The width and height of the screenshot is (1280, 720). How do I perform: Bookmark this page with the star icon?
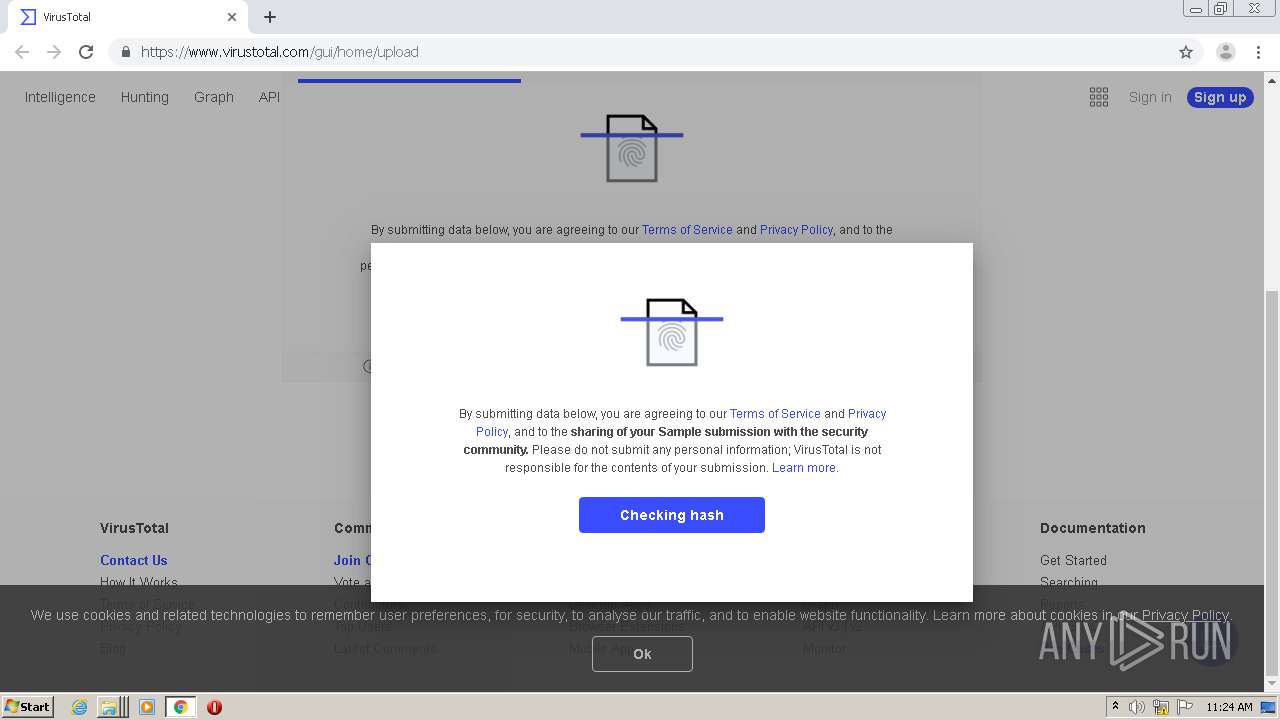pos(1186,52)
